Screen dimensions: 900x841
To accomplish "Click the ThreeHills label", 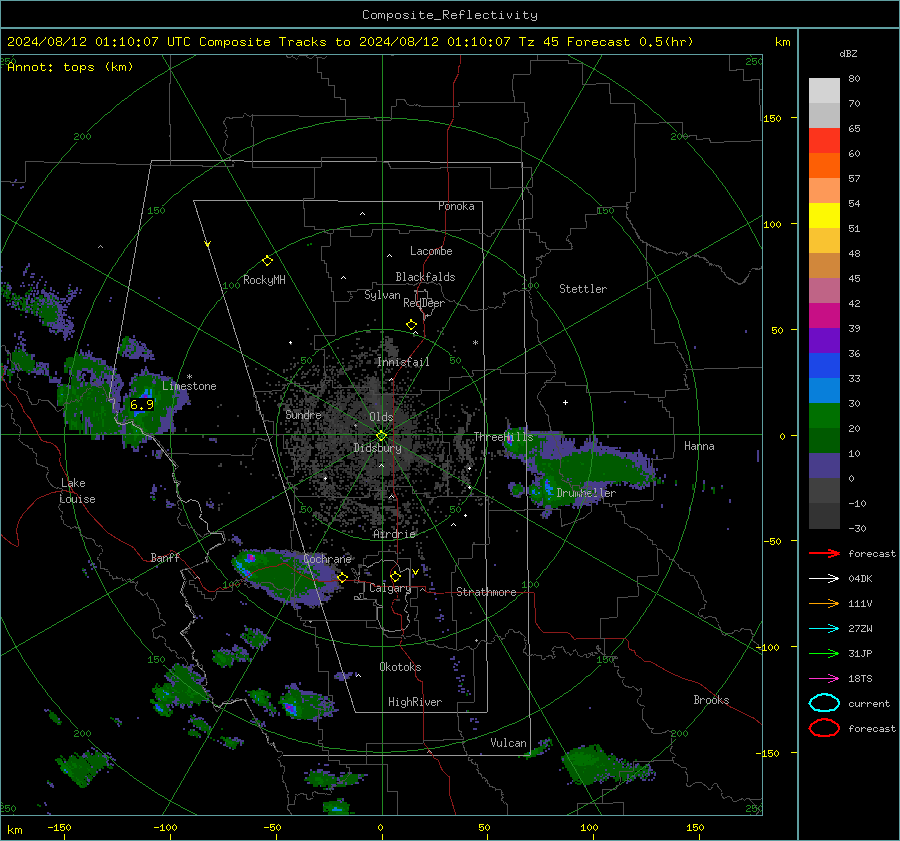I will (x=503, y=437).
